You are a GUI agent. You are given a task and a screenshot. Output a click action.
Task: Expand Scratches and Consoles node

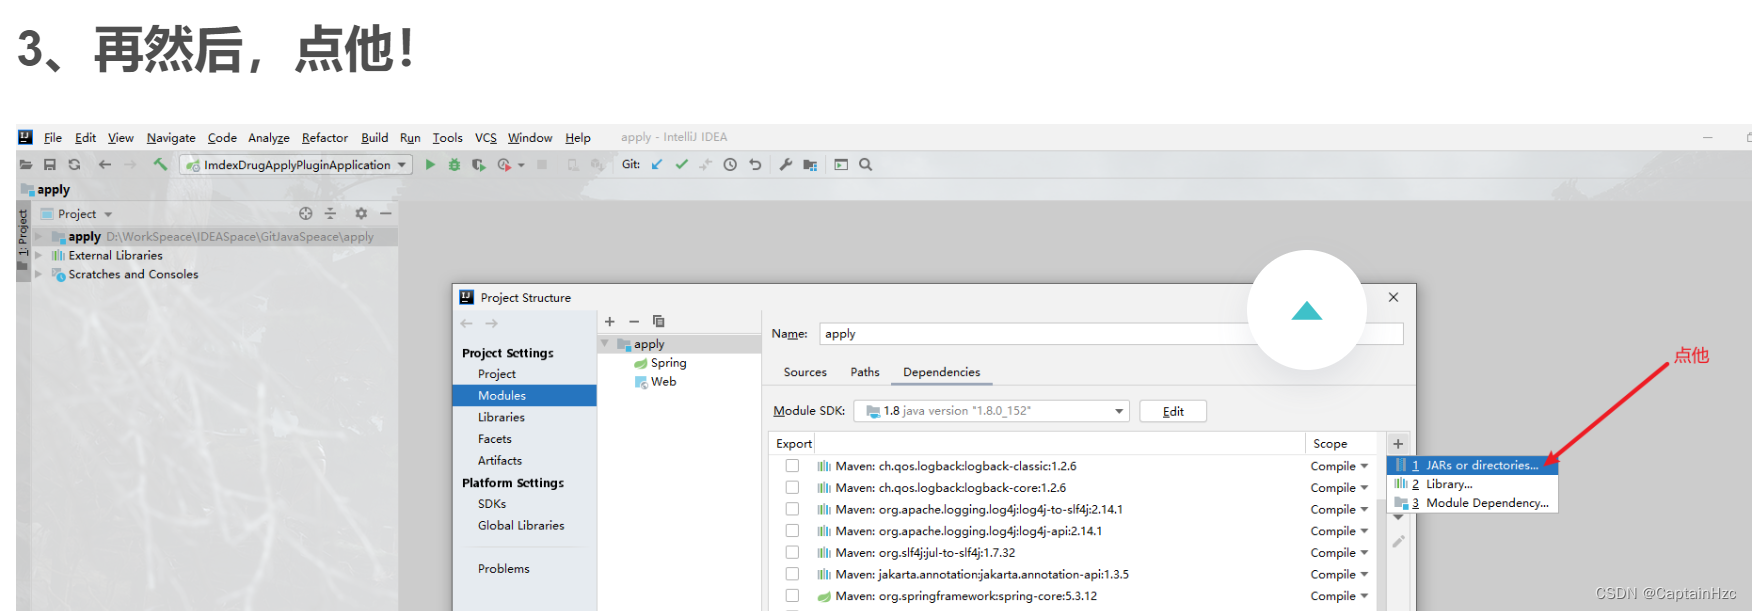[39, 274]
